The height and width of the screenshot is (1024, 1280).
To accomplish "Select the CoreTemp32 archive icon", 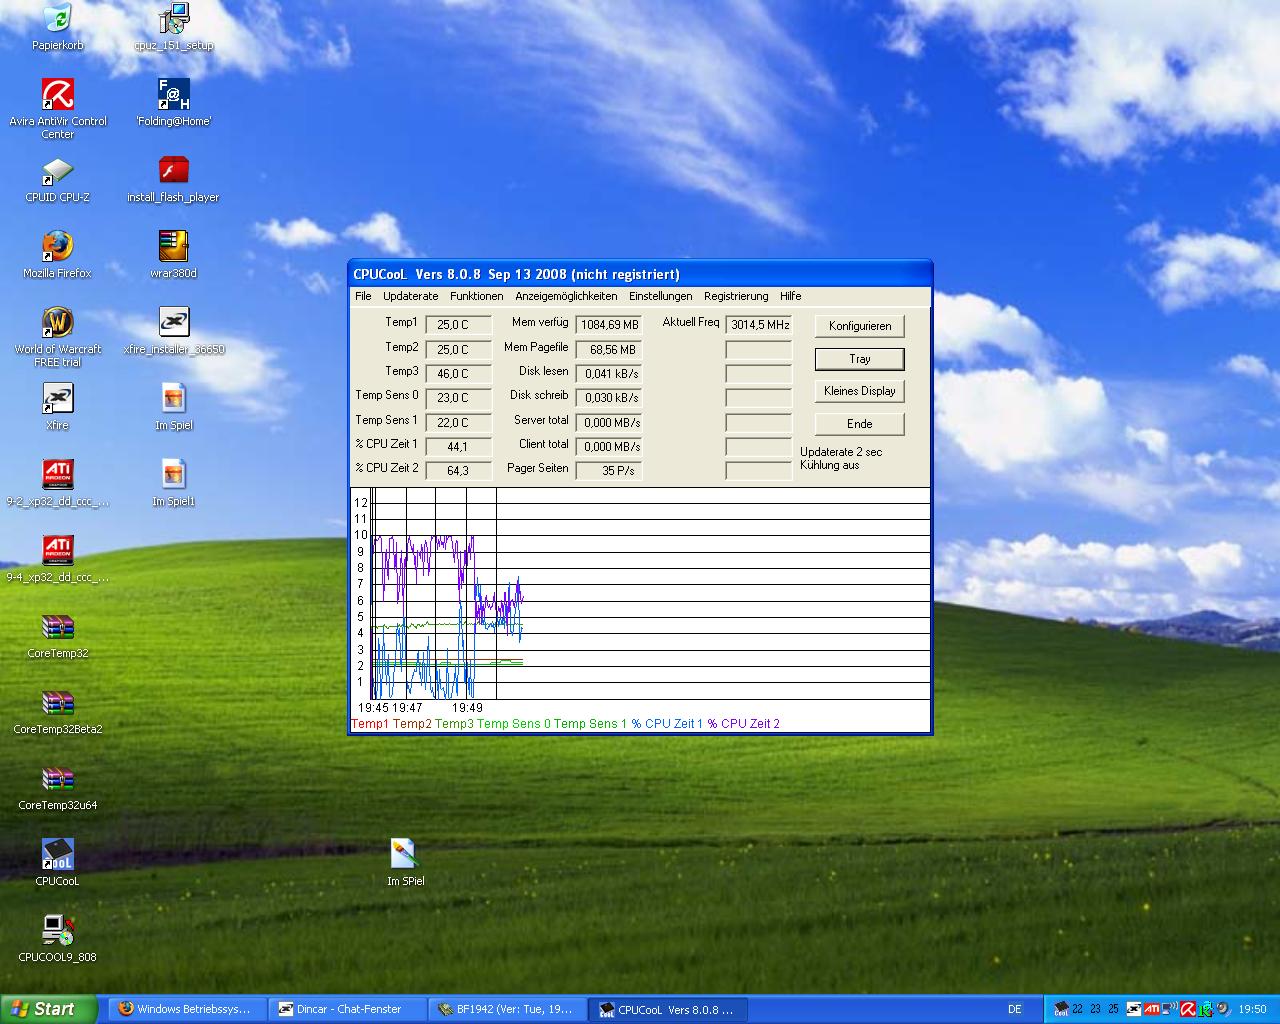I will pos(57,635).
